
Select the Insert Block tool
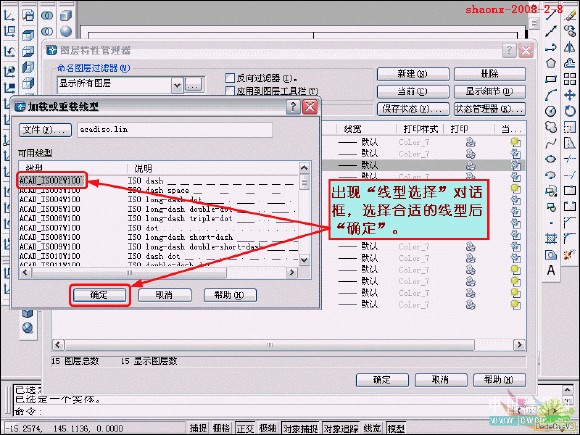tap(551, 191)
